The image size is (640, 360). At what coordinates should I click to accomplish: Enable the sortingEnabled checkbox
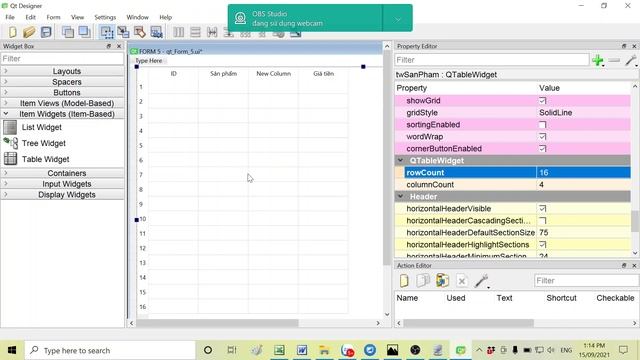(542, 124)
